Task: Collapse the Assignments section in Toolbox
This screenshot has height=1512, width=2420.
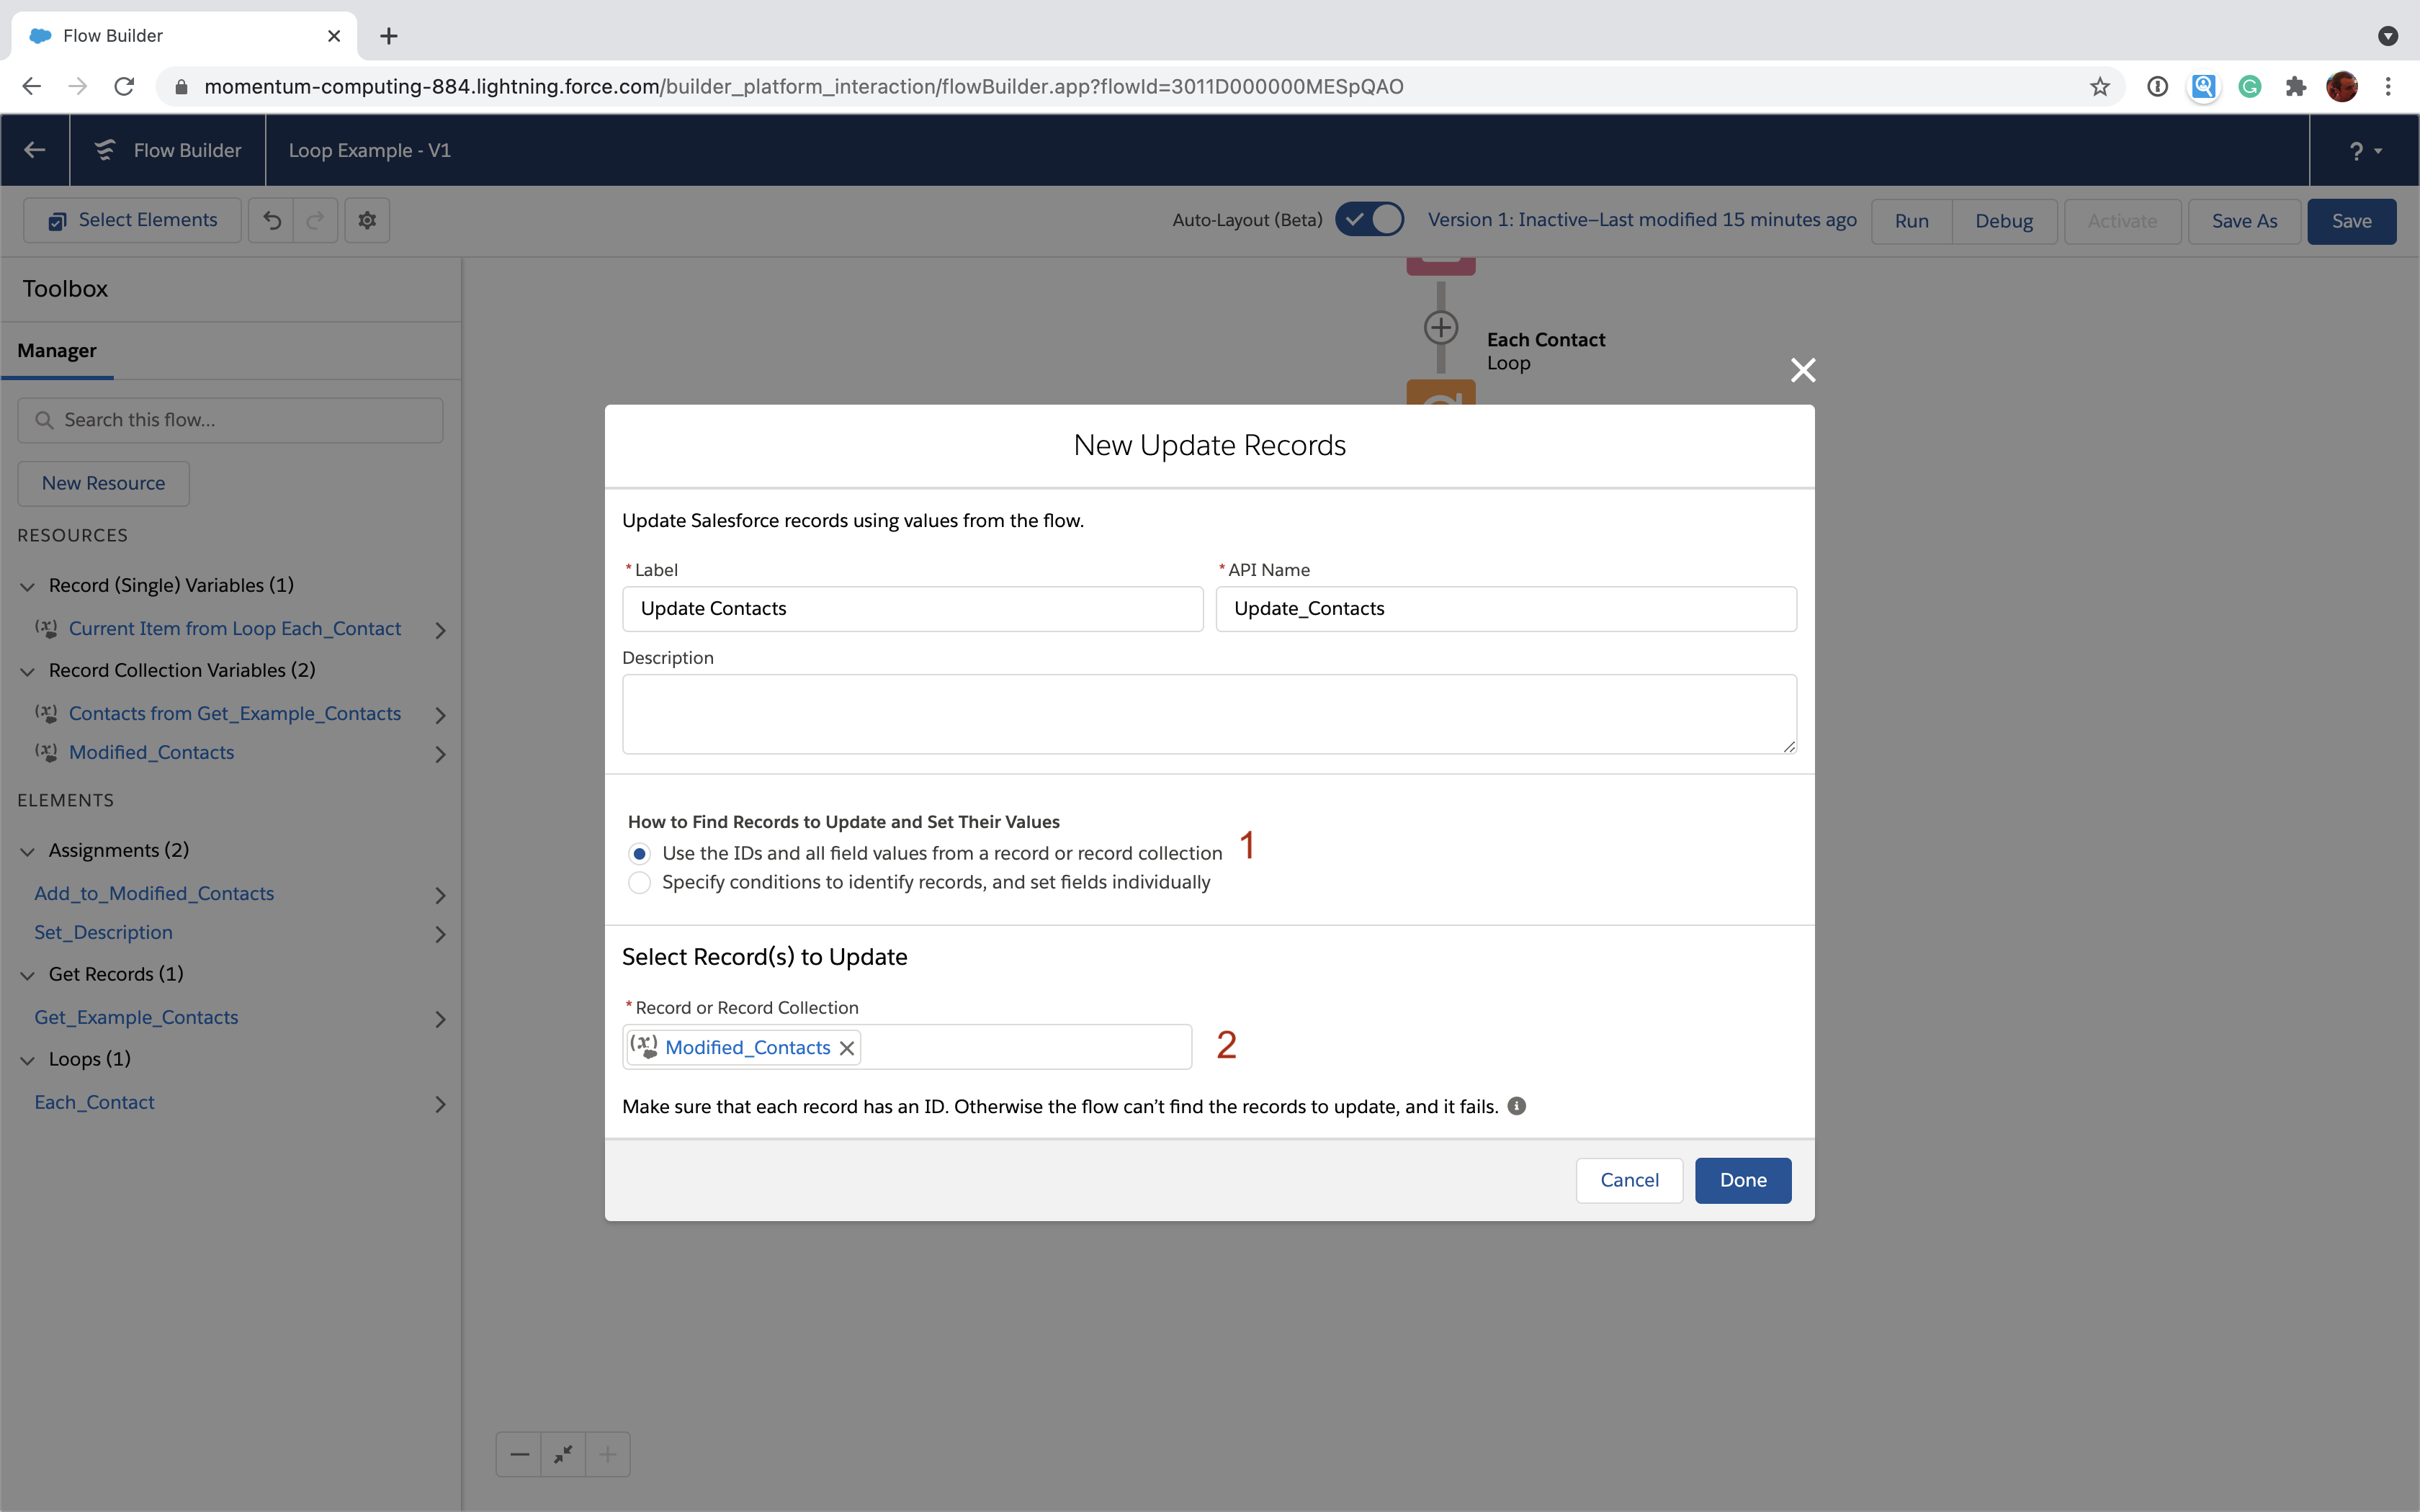Action: tap(27, 850)
